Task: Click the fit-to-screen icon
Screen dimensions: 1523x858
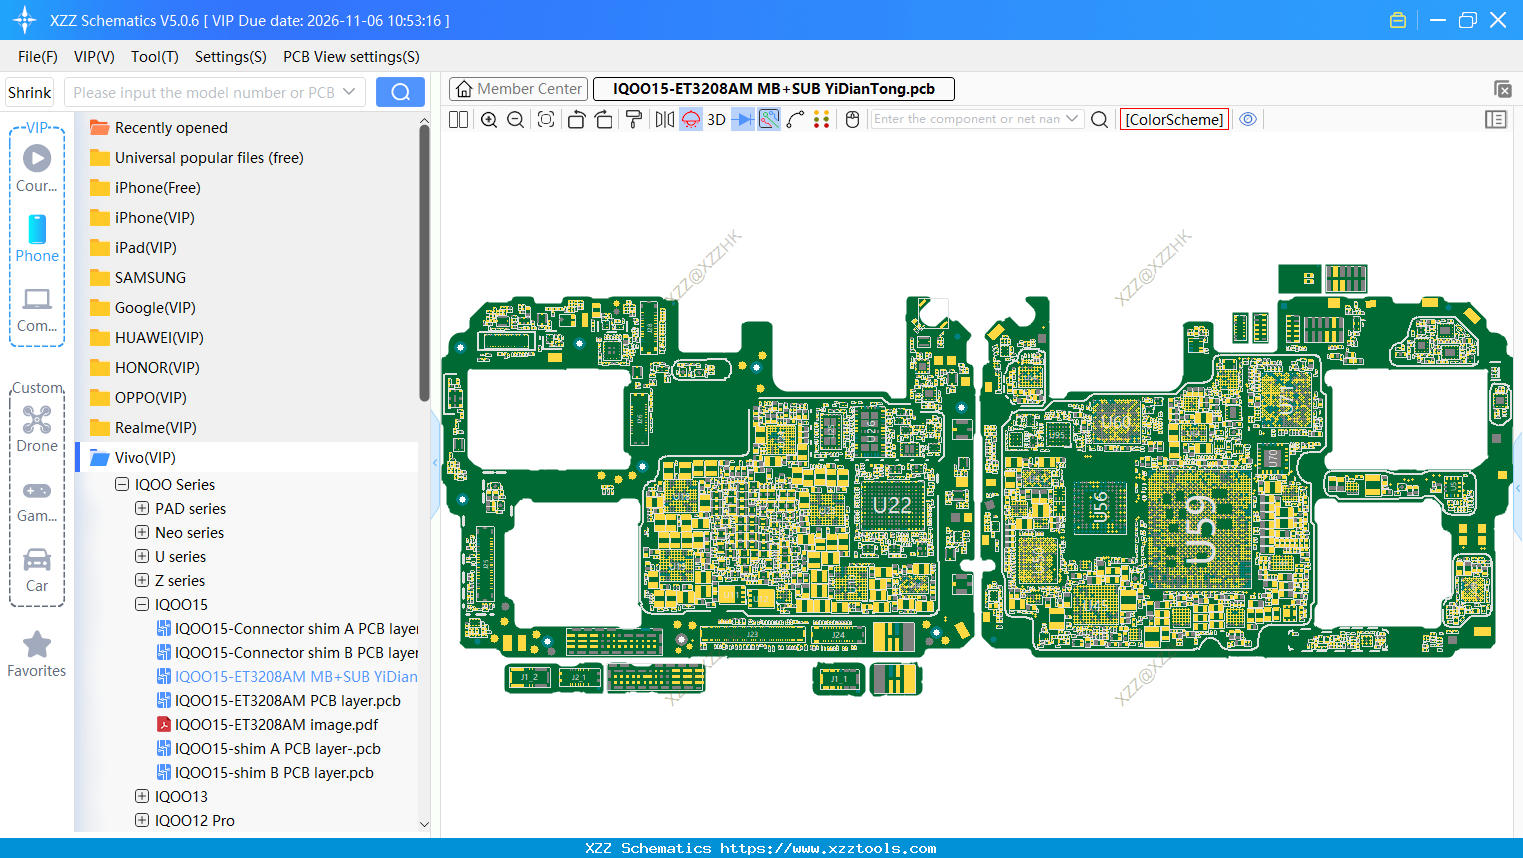Action: tap(546, 120)
